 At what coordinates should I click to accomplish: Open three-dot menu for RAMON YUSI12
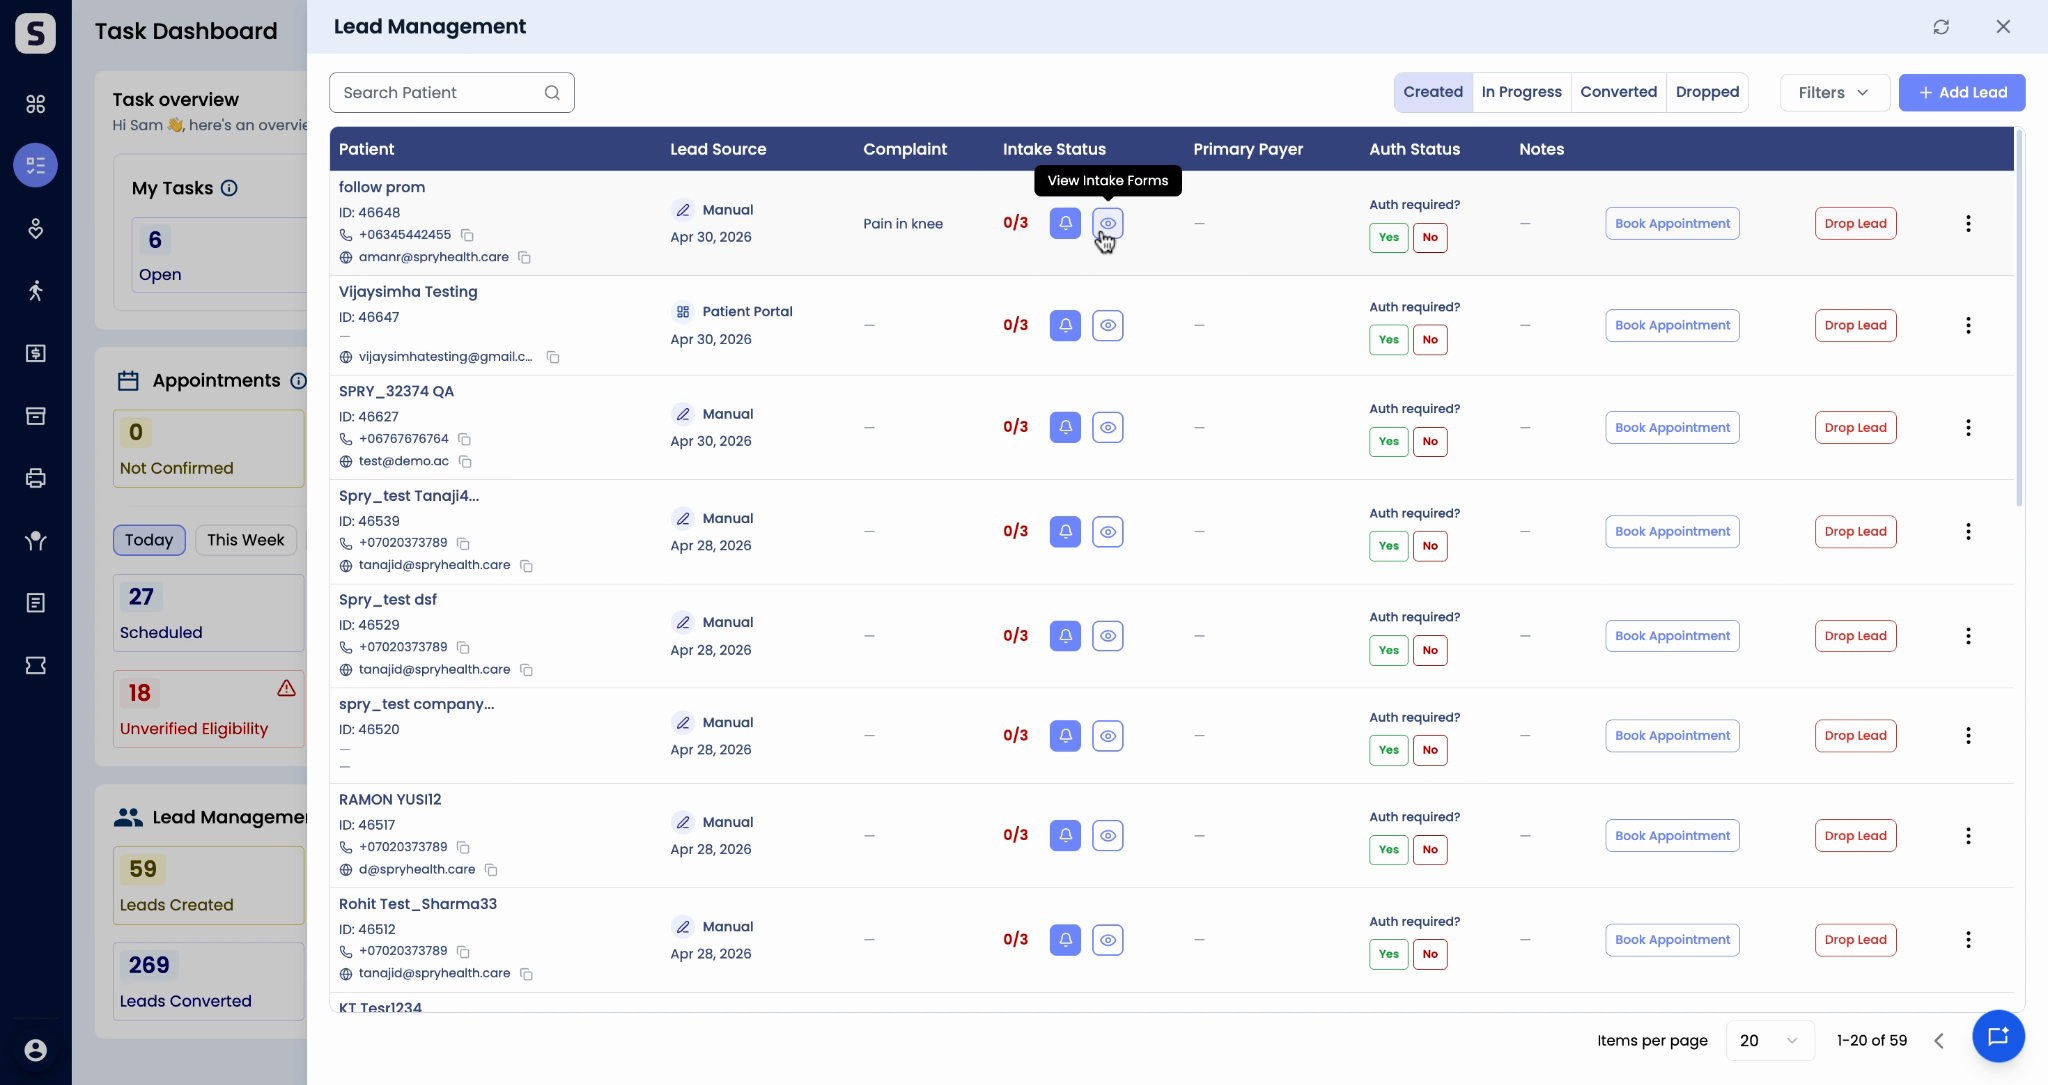(1968, 836)
